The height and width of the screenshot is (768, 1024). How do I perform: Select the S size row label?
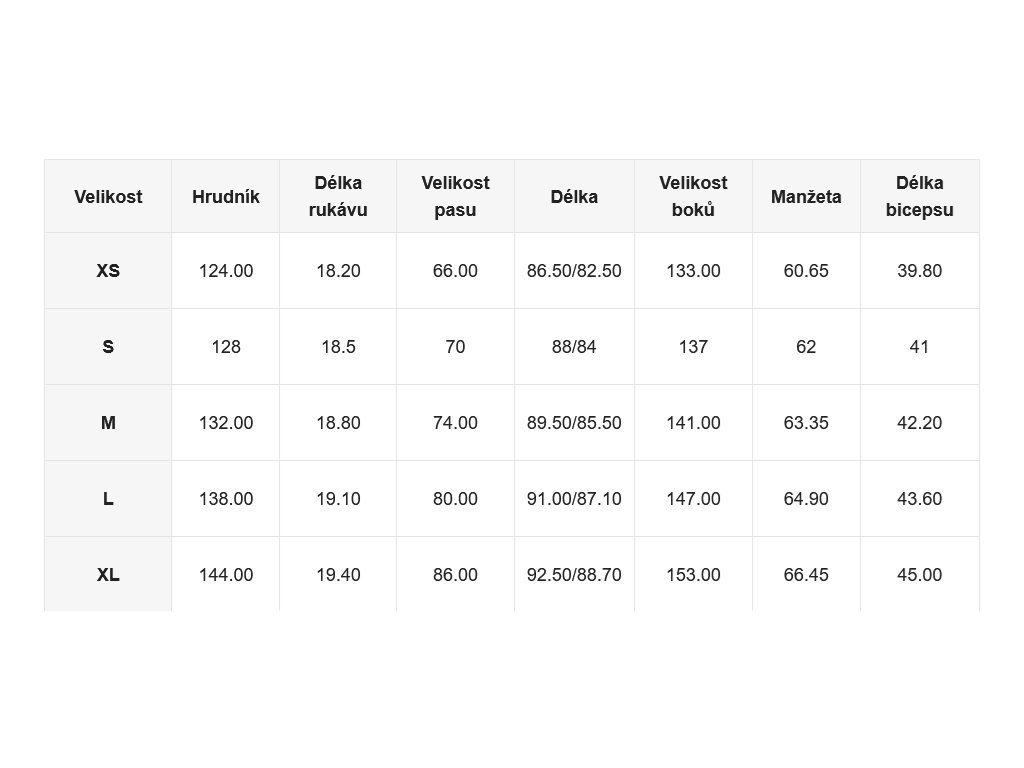click(x=108, y=347)
